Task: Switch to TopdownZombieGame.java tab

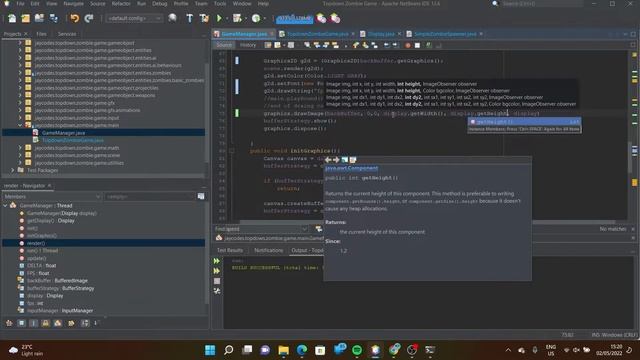Action: pyautogui.click(x=317, y=34)
